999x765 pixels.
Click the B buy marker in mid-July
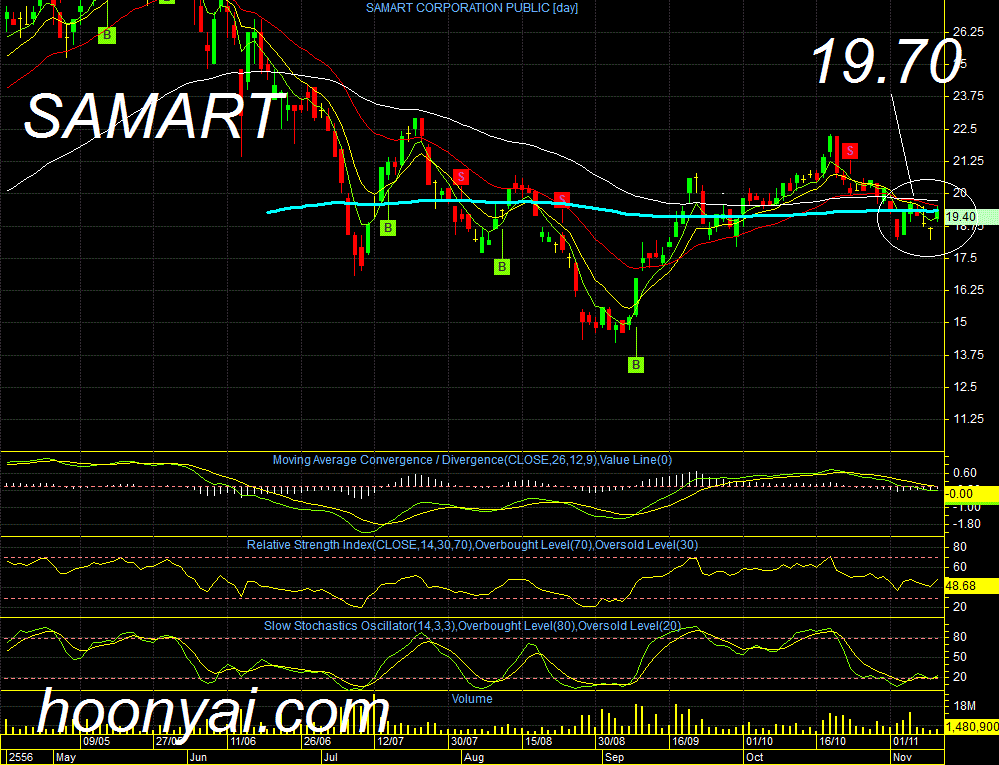[388, 227]
